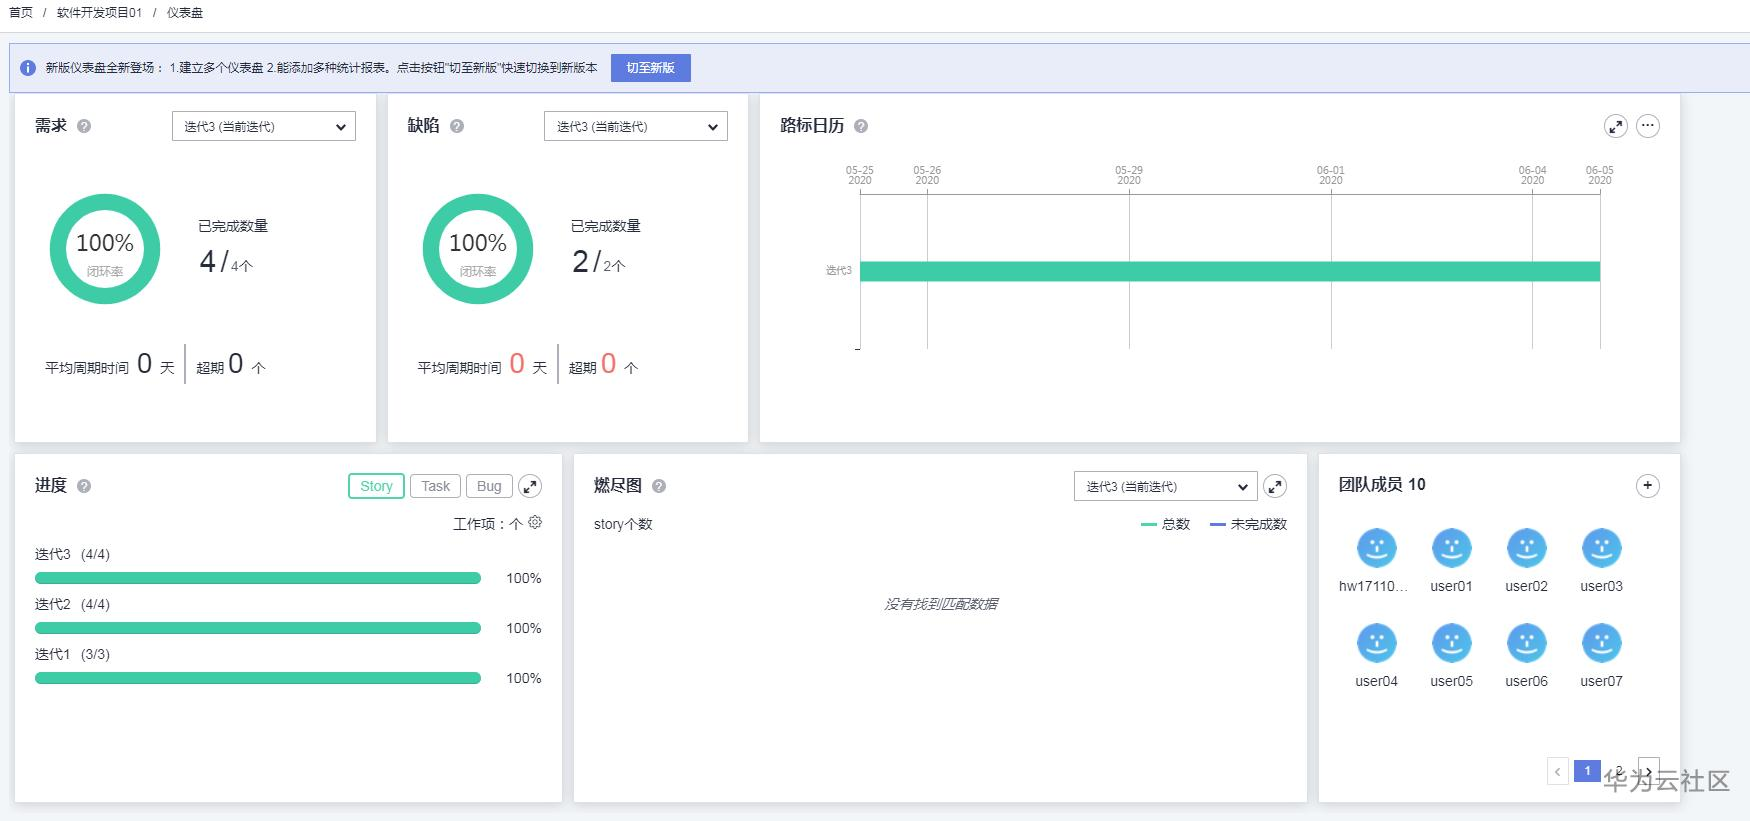Click 已完成数量 2/2个 value in 缺陷
Viewport: 1750px width, 821px height.
coord(599,262)
